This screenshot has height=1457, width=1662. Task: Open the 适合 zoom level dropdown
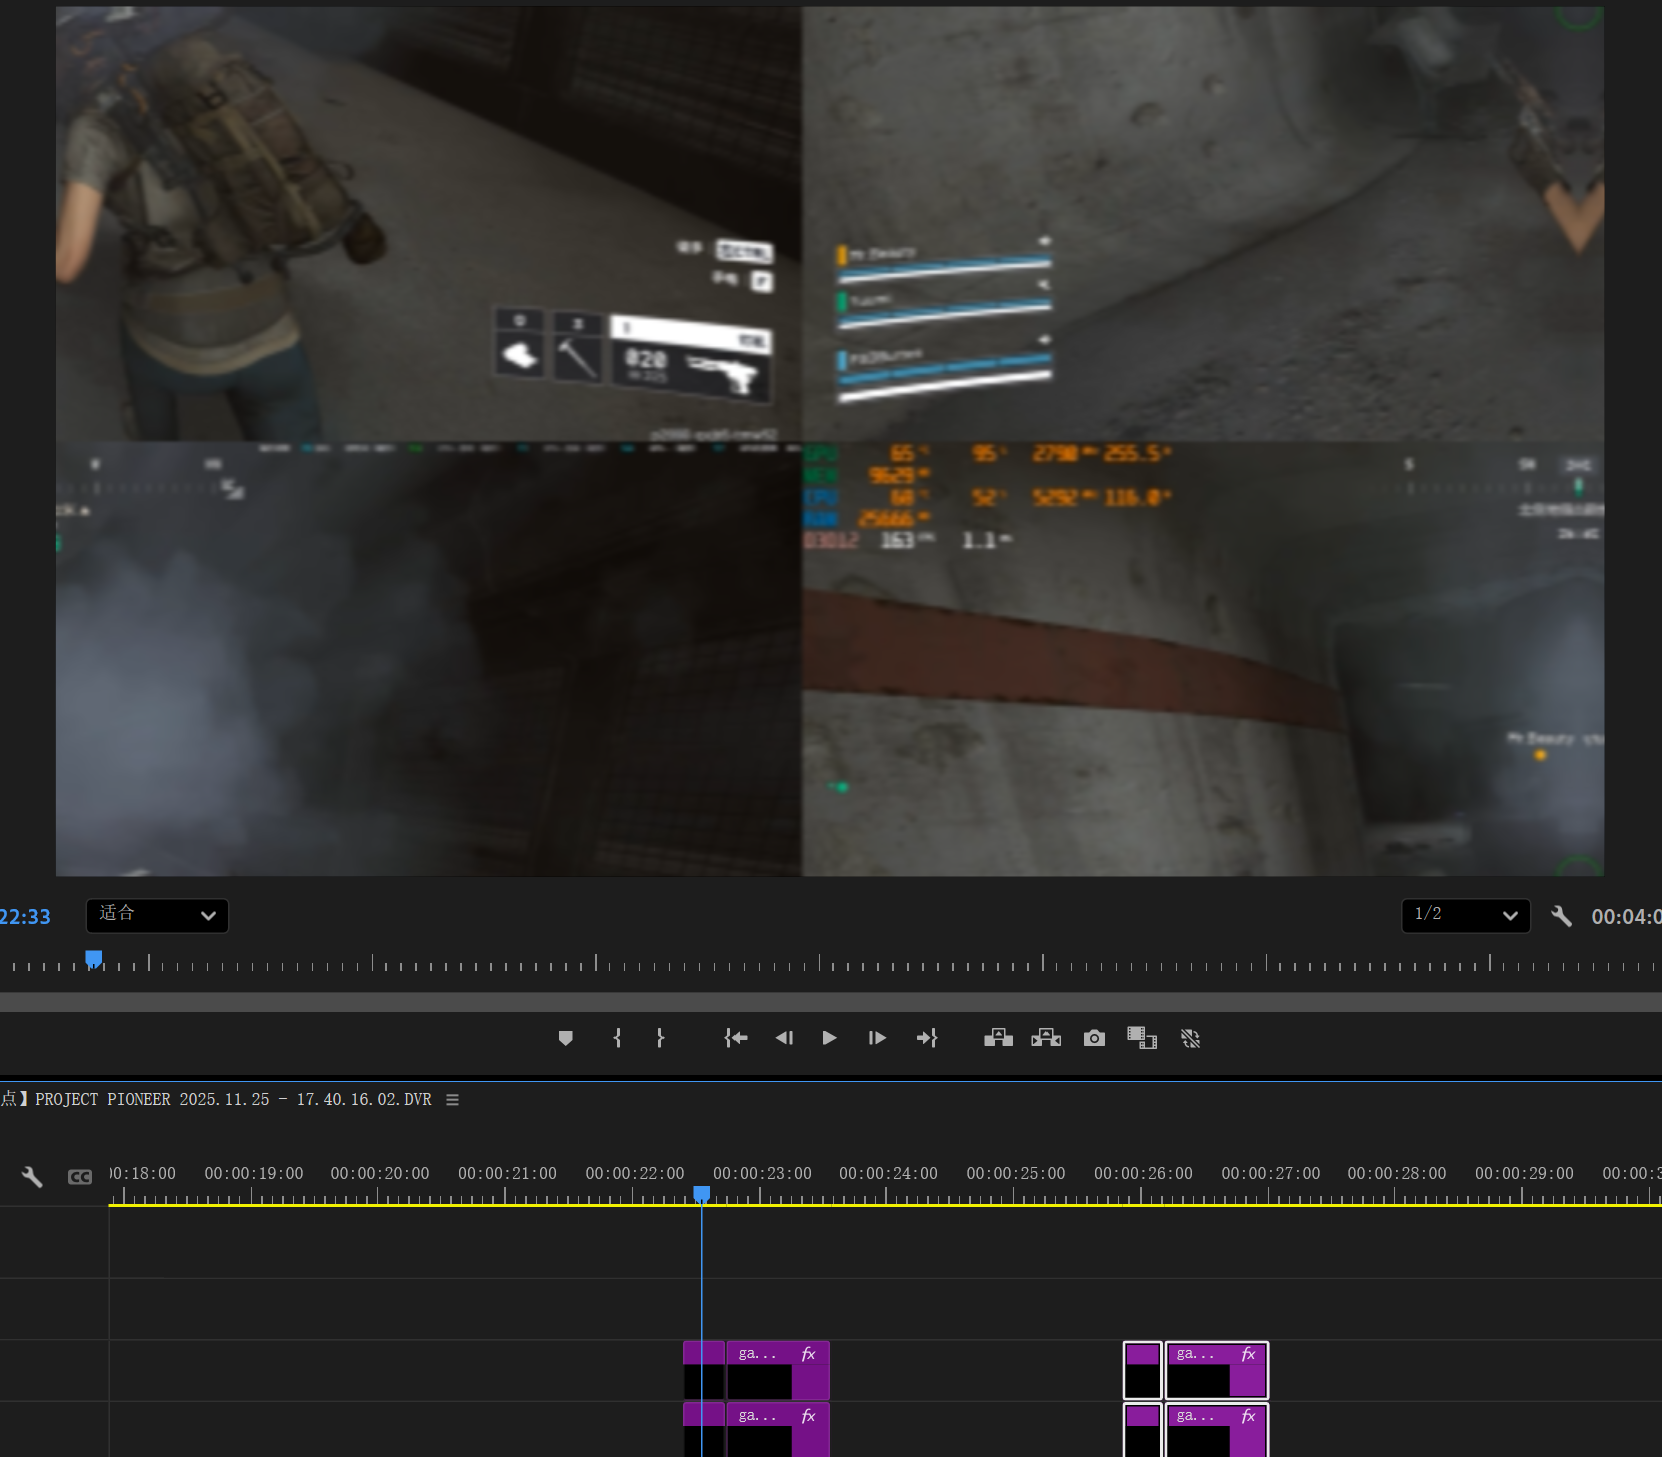[x=157, y=915]
